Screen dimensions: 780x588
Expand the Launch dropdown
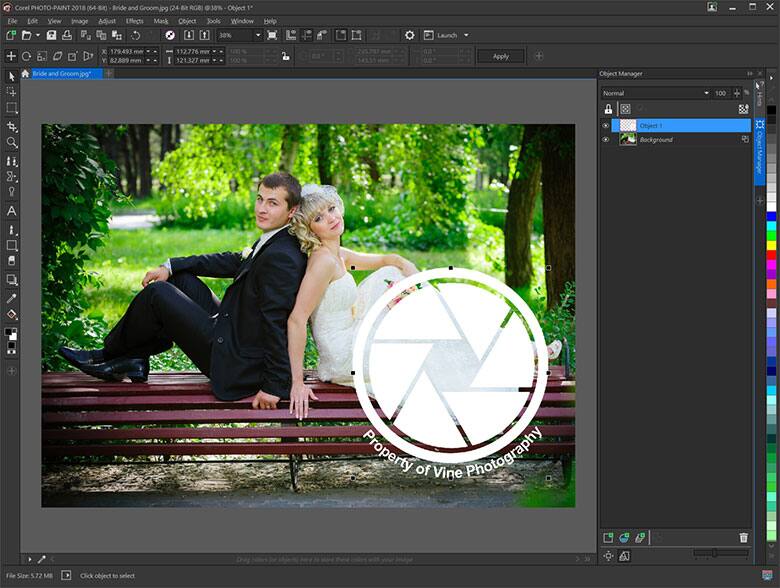point(465,35)
